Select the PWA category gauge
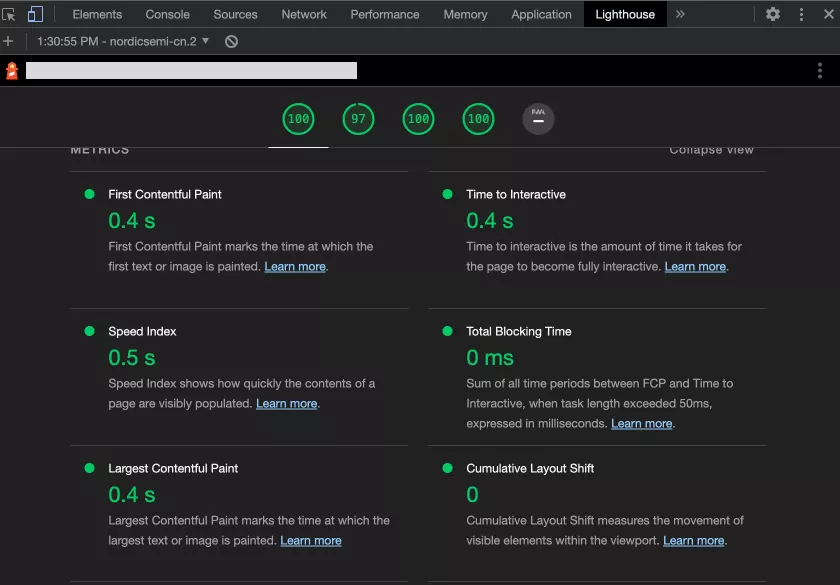 (x=538, y=119)
